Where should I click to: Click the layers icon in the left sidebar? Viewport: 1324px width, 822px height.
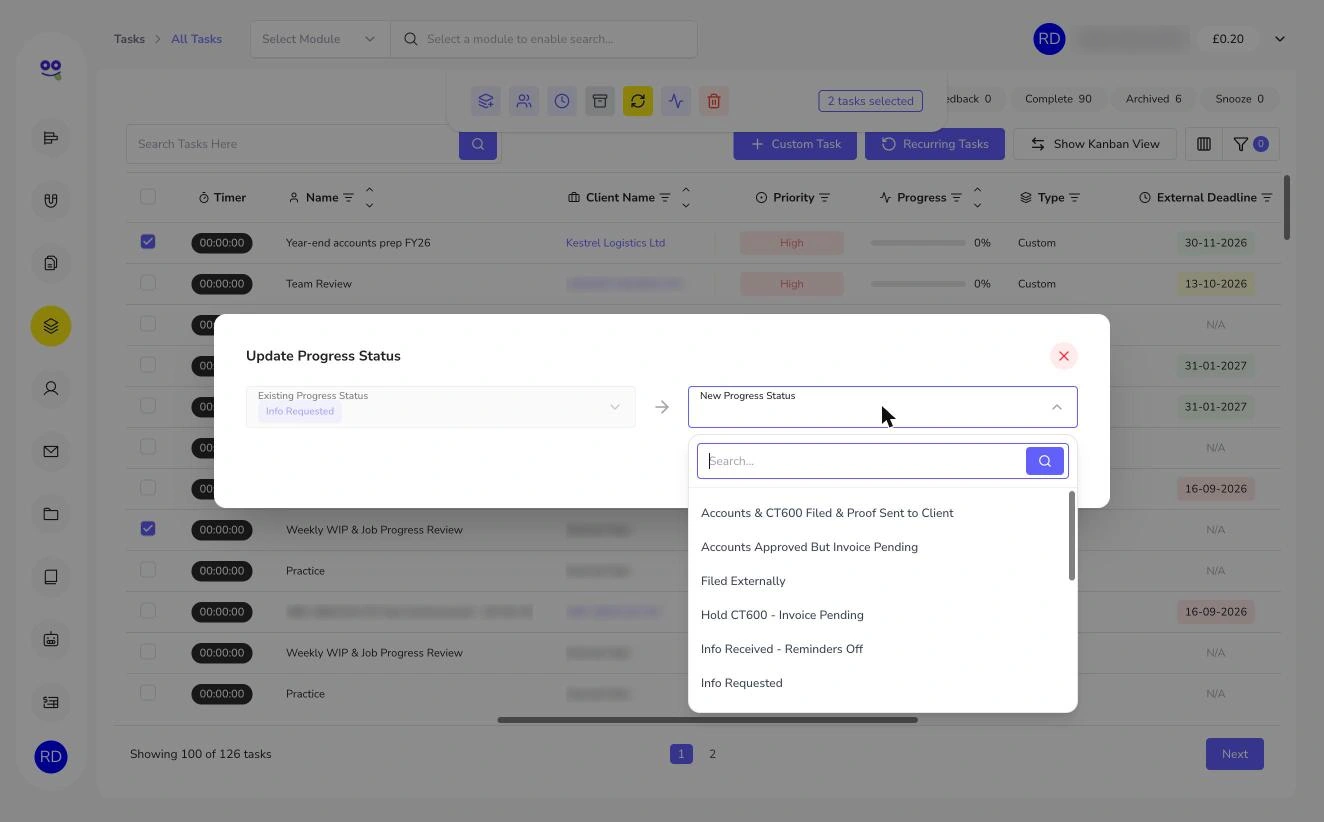coord(51,326)
